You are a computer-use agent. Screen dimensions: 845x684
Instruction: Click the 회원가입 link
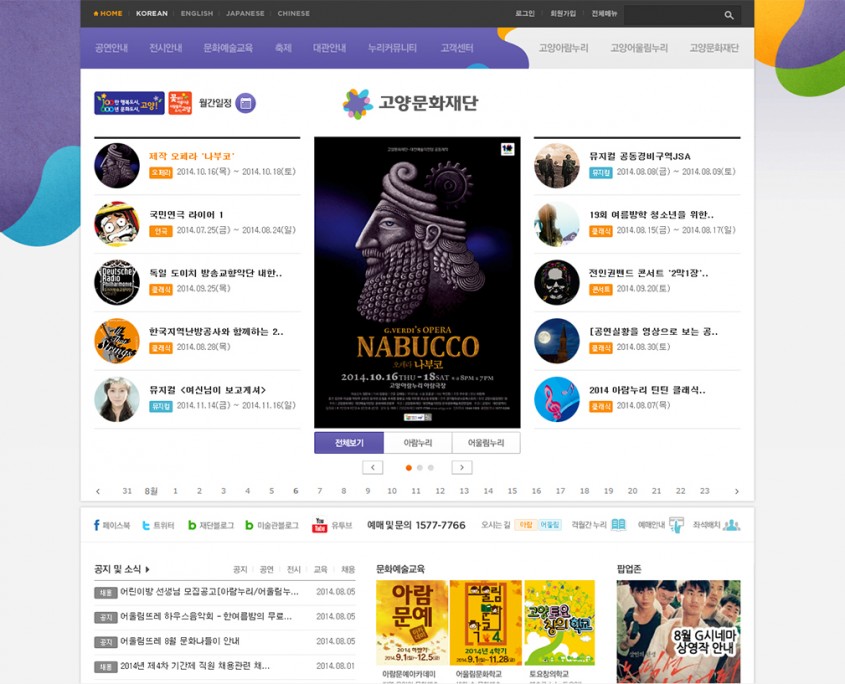563,13
